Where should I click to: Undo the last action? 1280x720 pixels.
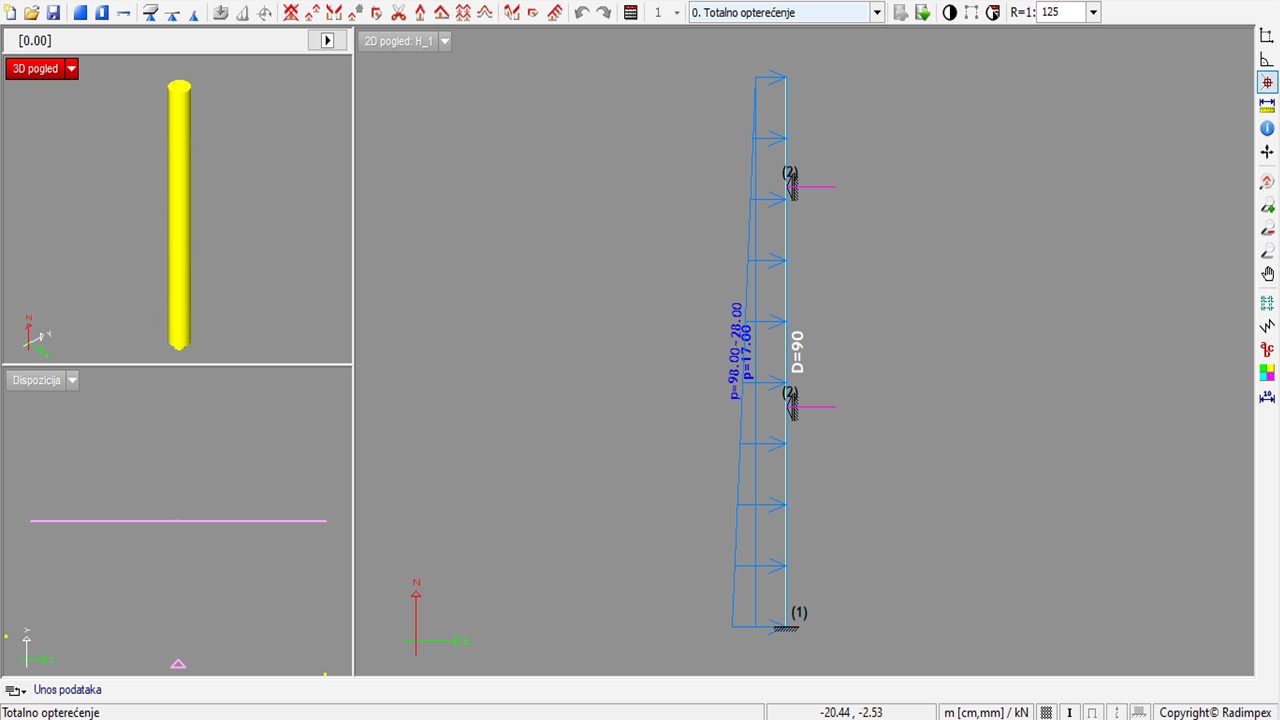(582, 13)
